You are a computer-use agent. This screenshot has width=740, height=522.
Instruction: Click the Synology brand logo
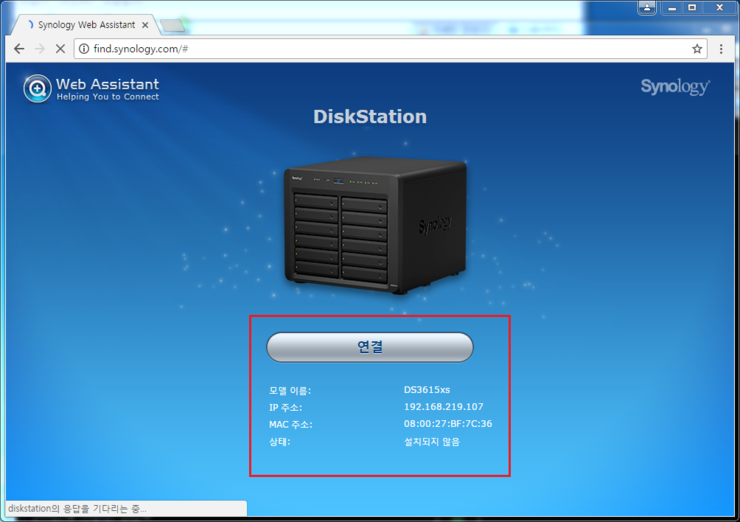point(675,87)
